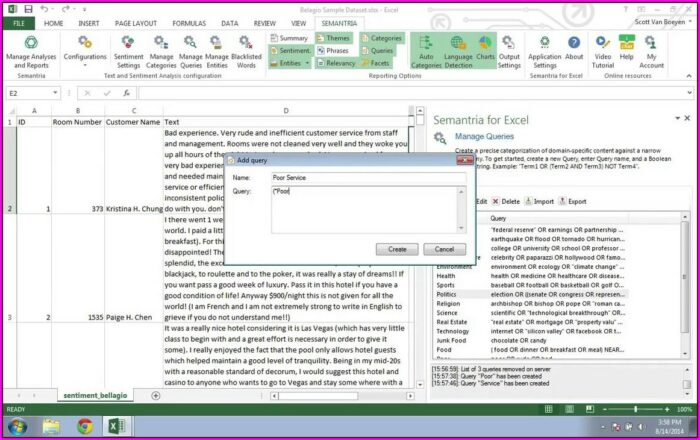Click the Insert Function fx icon
Viewport: 700px width, 440px height.
point(127,93)
